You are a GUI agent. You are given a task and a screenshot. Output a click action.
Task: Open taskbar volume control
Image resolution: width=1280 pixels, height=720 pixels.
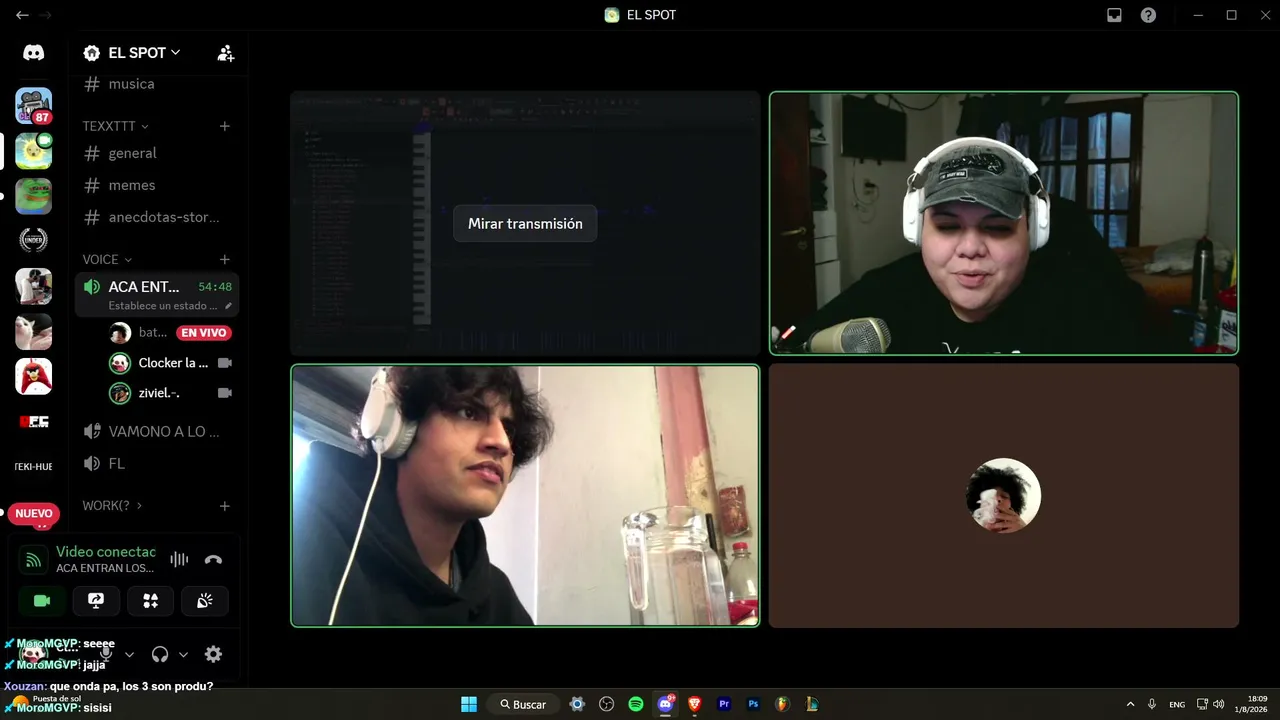click(1218, 704)
